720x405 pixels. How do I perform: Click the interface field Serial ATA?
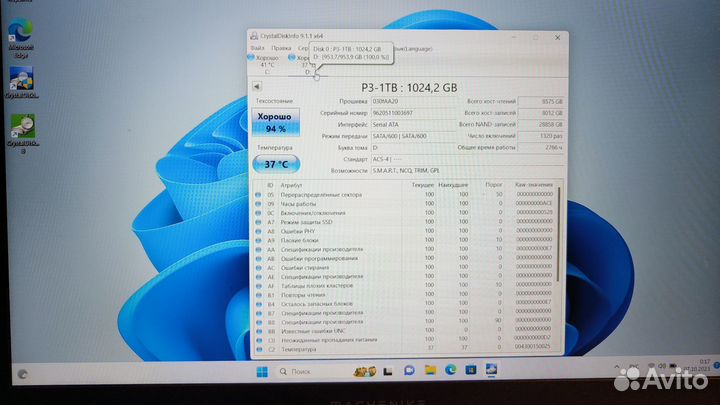click(413, 124)
